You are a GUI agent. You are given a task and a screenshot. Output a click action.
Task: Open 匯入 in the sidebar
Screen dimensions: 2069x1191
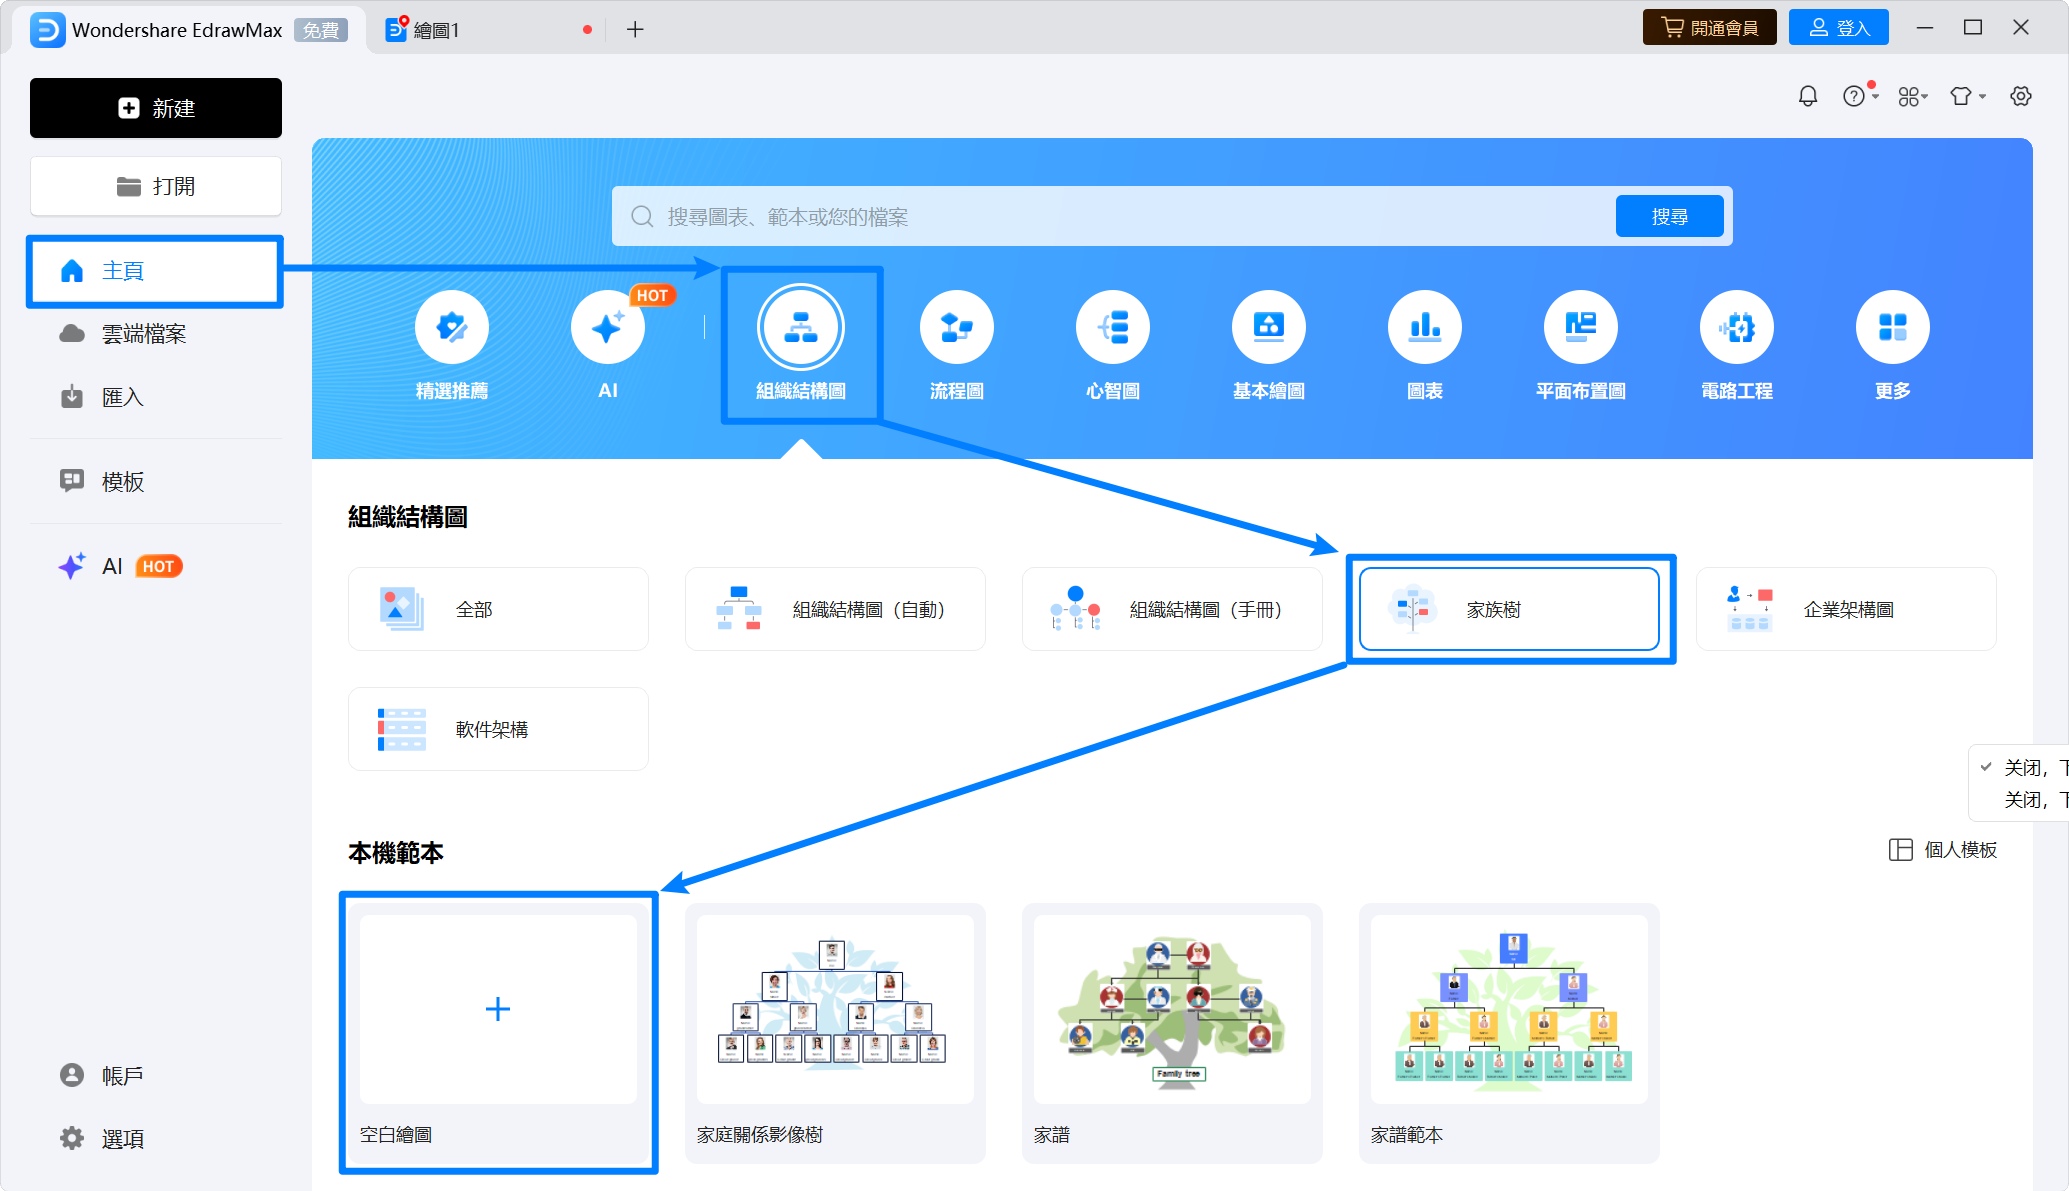coord(156,397)
